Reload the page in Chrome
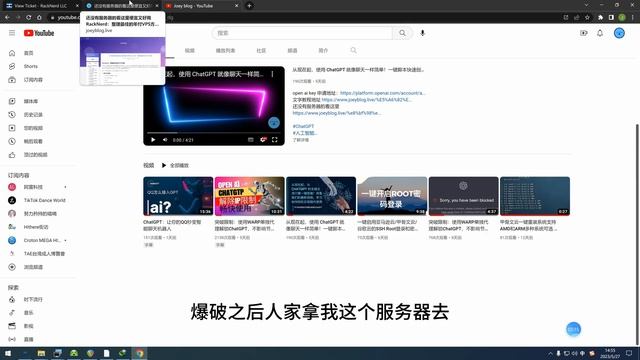 [x=29, y=17]
